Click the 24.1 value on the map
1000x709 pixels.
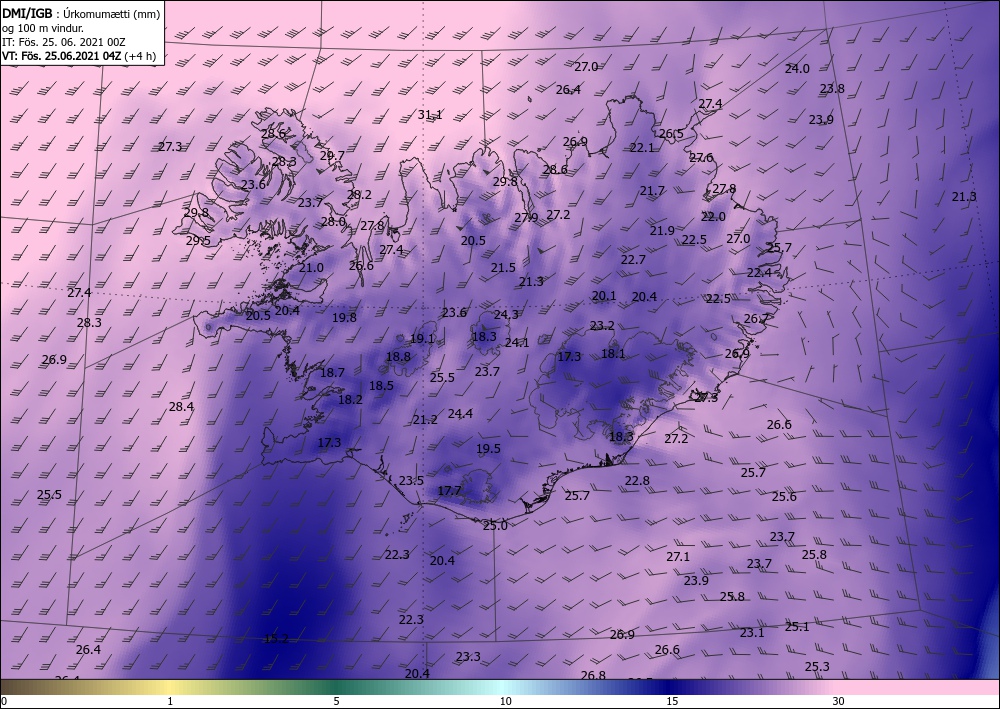(x=517, y=342)
